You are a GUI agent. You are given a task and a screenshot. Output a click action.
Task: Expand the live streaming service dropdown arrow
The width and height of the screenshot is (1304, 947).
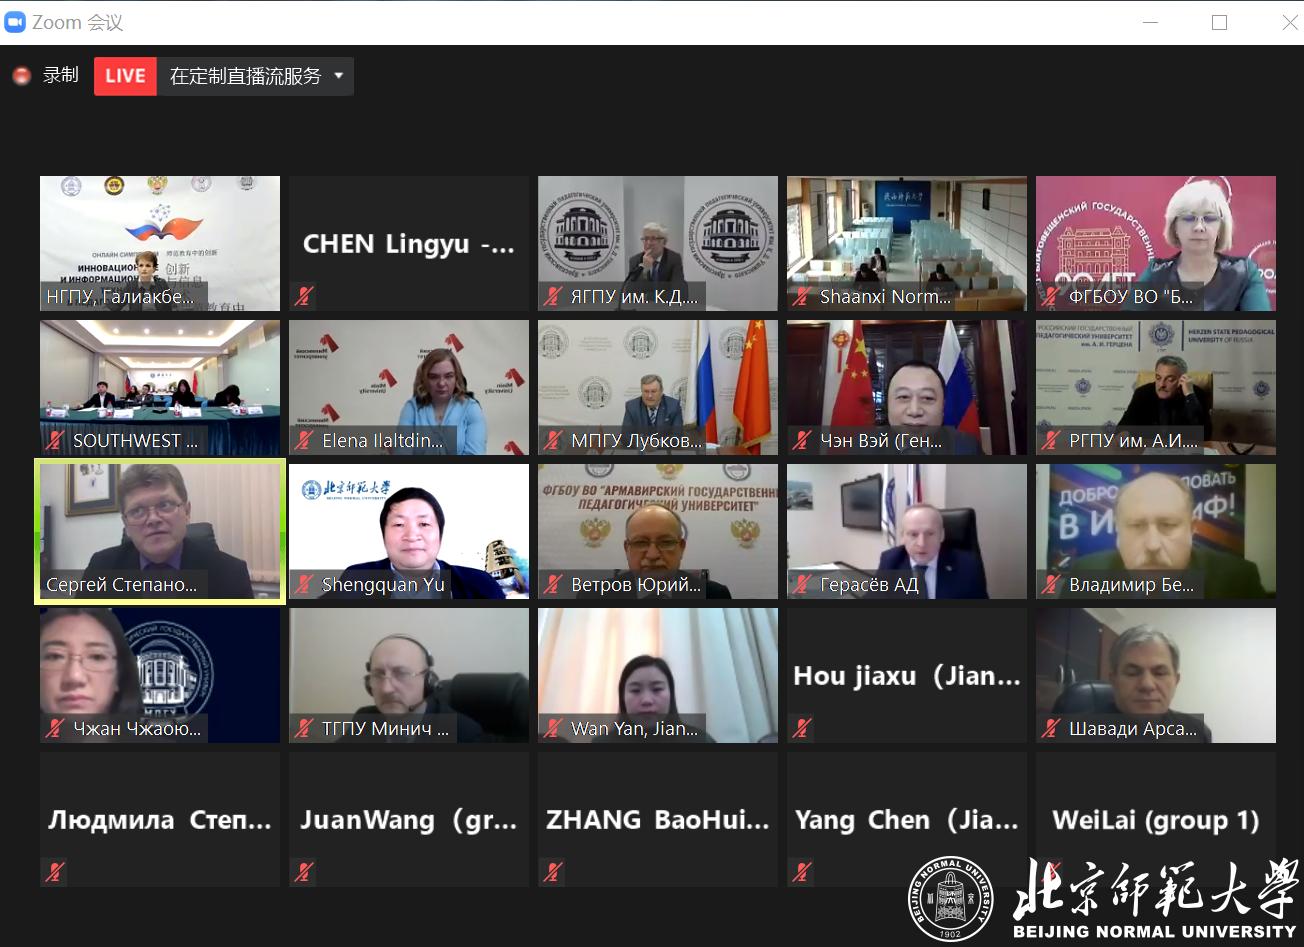[338, 76]
